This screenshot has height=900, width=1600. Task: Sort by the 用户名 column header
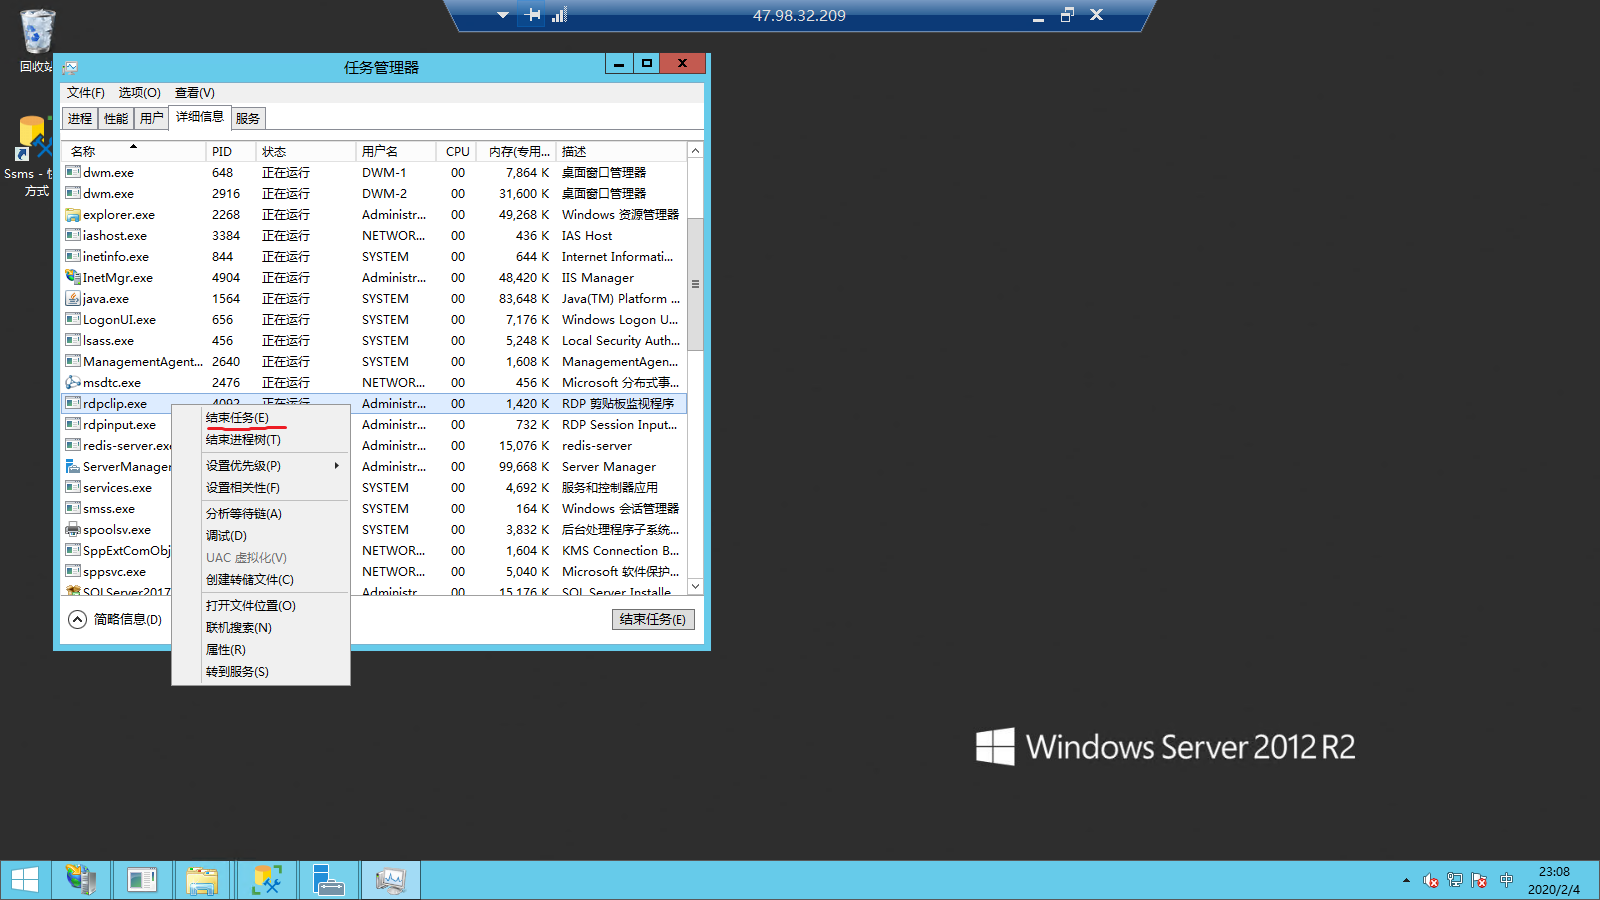(x=396, y=151)
